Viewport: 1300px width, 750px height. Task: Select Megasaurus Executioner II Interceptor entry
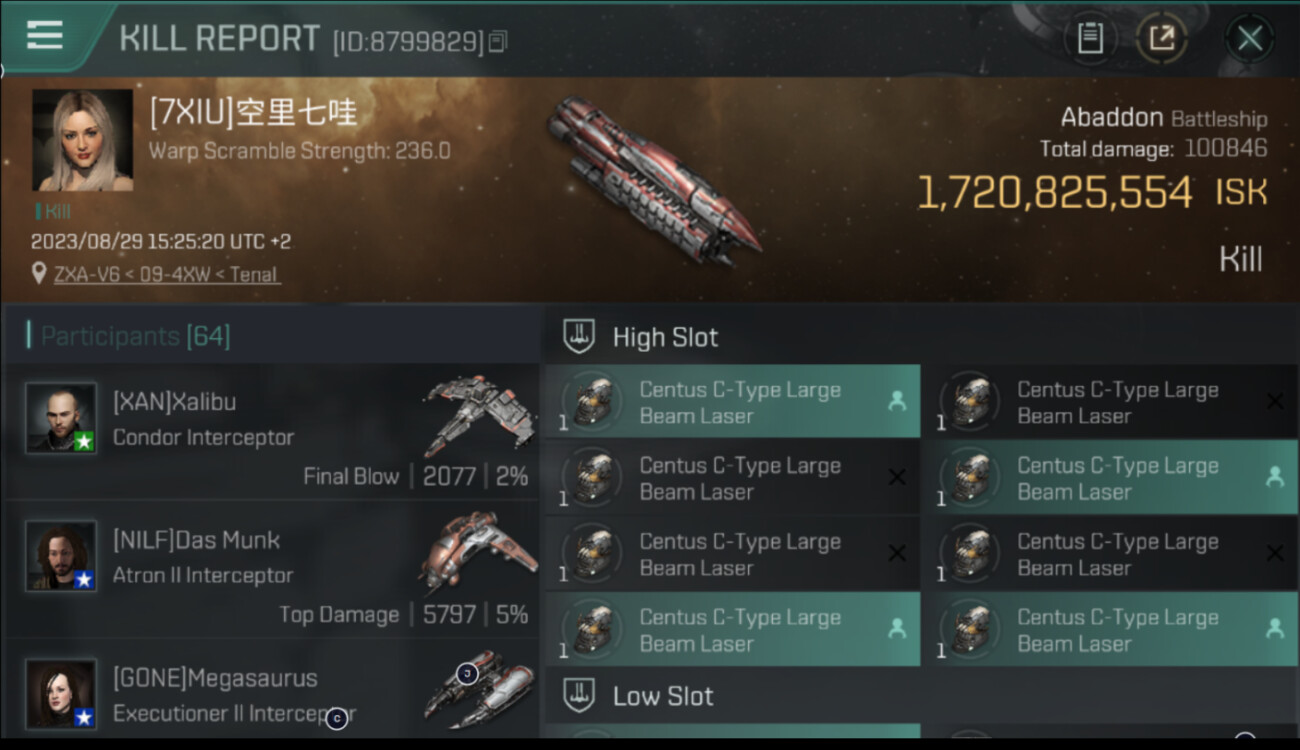pos(272,690)
